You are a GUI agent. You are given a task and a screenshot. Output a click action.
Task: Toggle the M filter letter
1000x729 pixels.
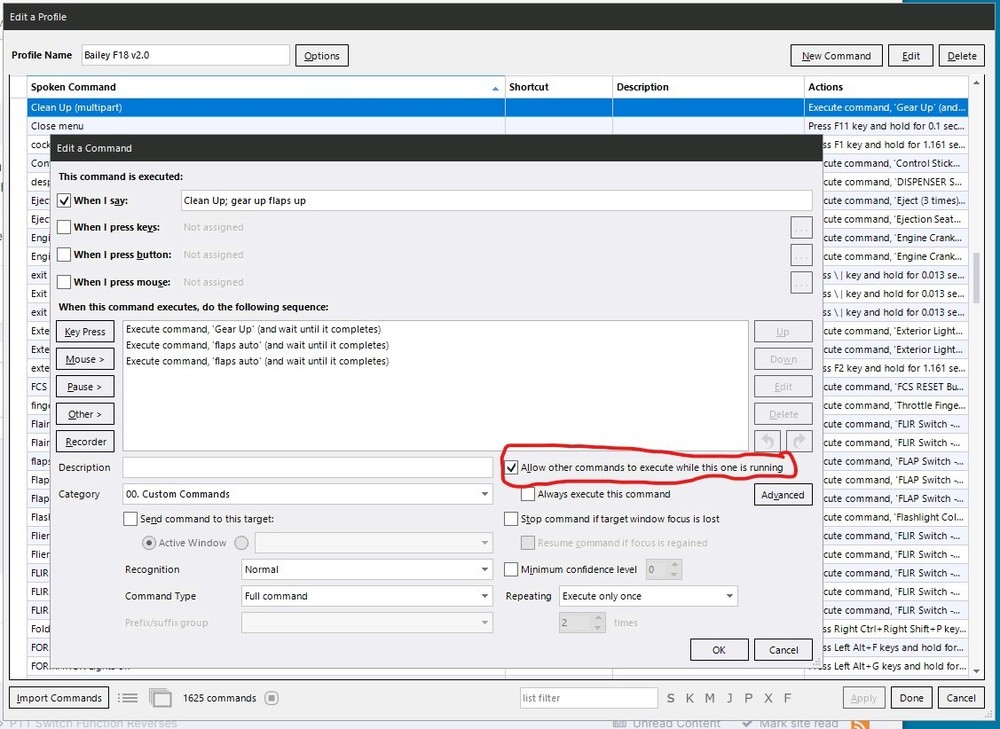tap(709, 698)
